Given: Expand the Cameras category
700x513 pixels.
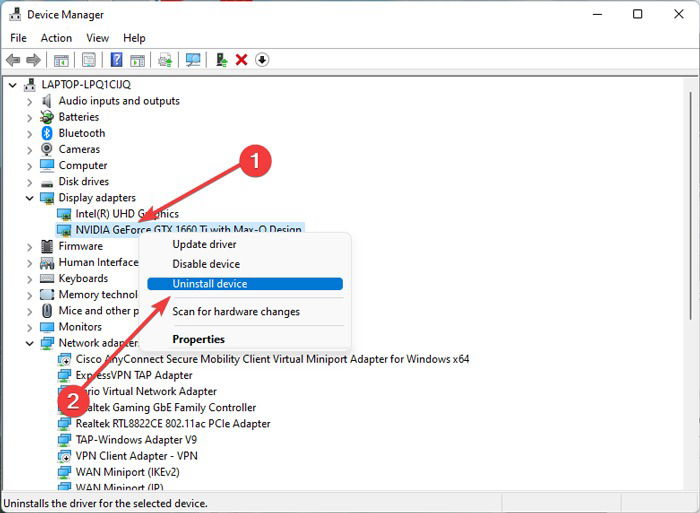Looking at the screenshot, I should coord(29,150).
